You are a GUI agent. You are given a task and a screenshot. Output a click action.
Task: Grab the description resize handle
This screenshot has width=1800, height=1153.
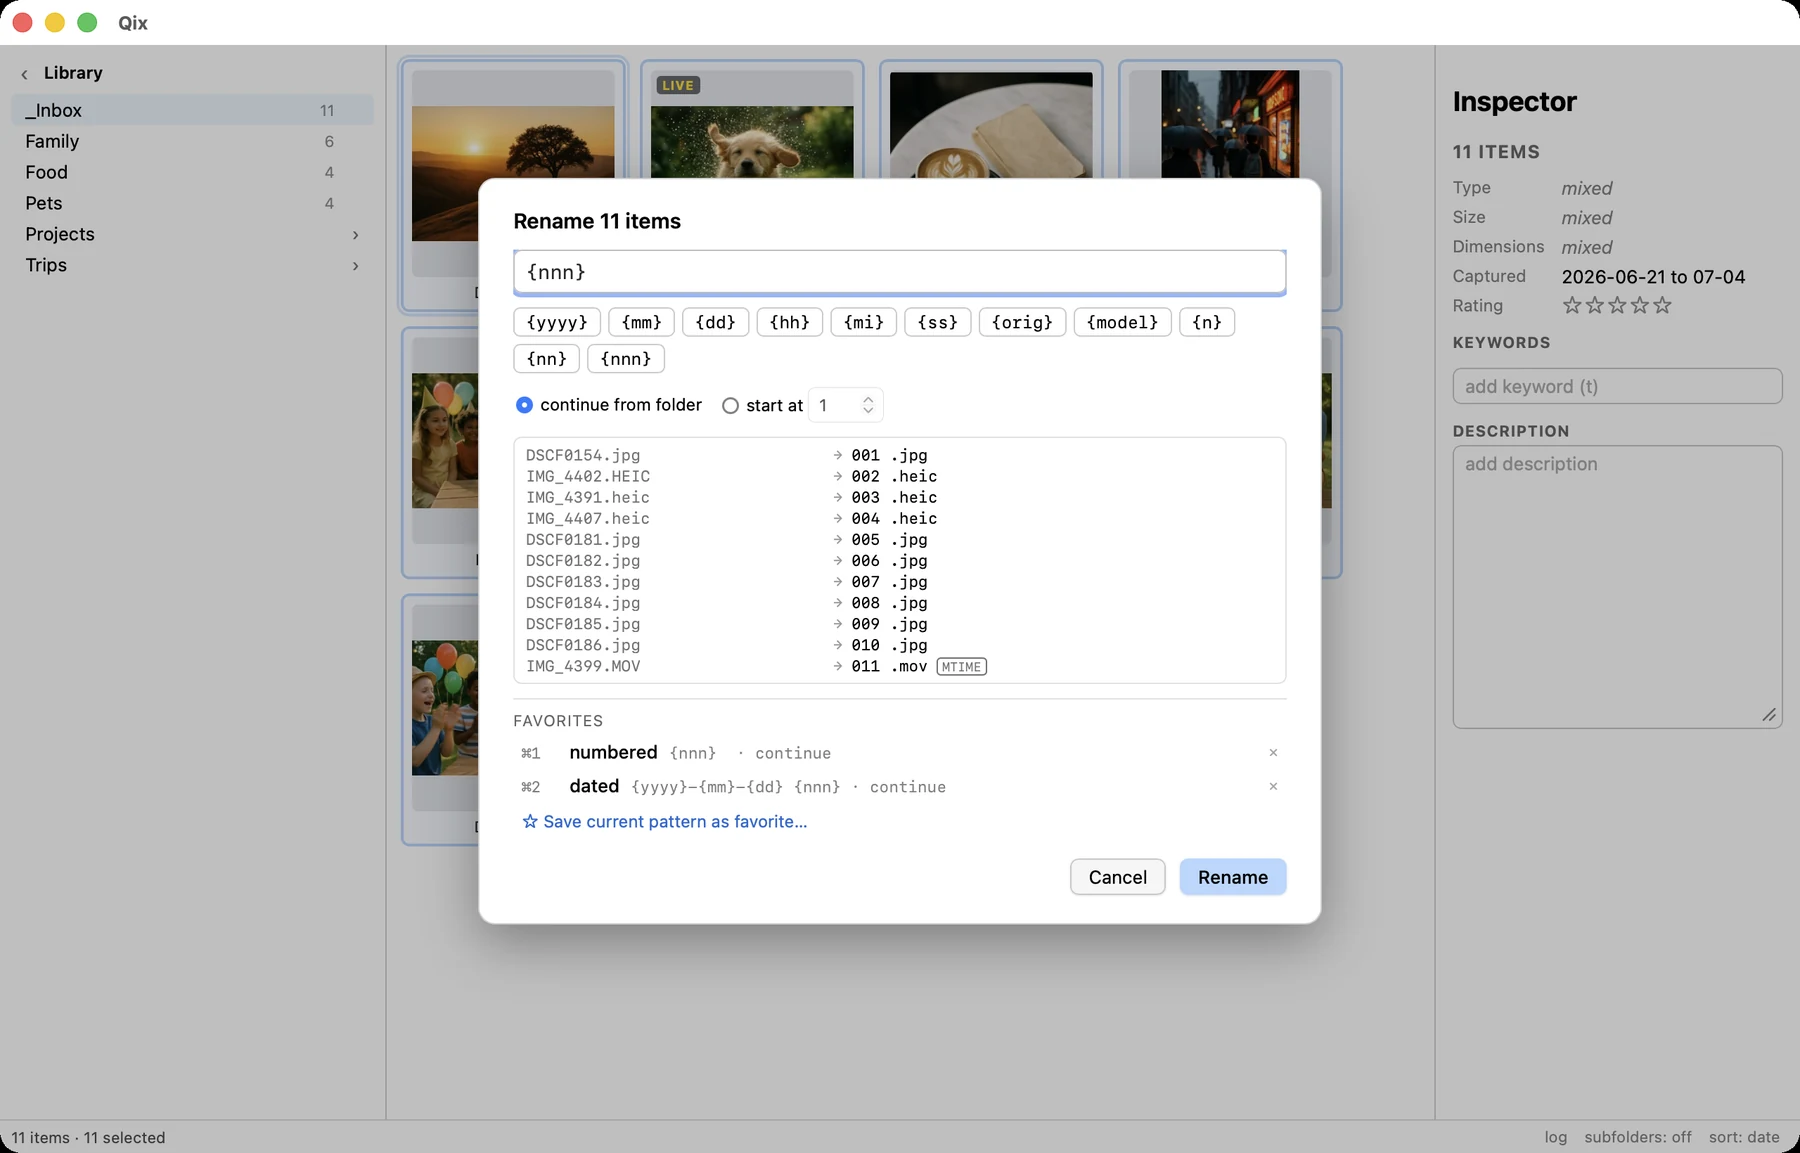(1769, 714)
